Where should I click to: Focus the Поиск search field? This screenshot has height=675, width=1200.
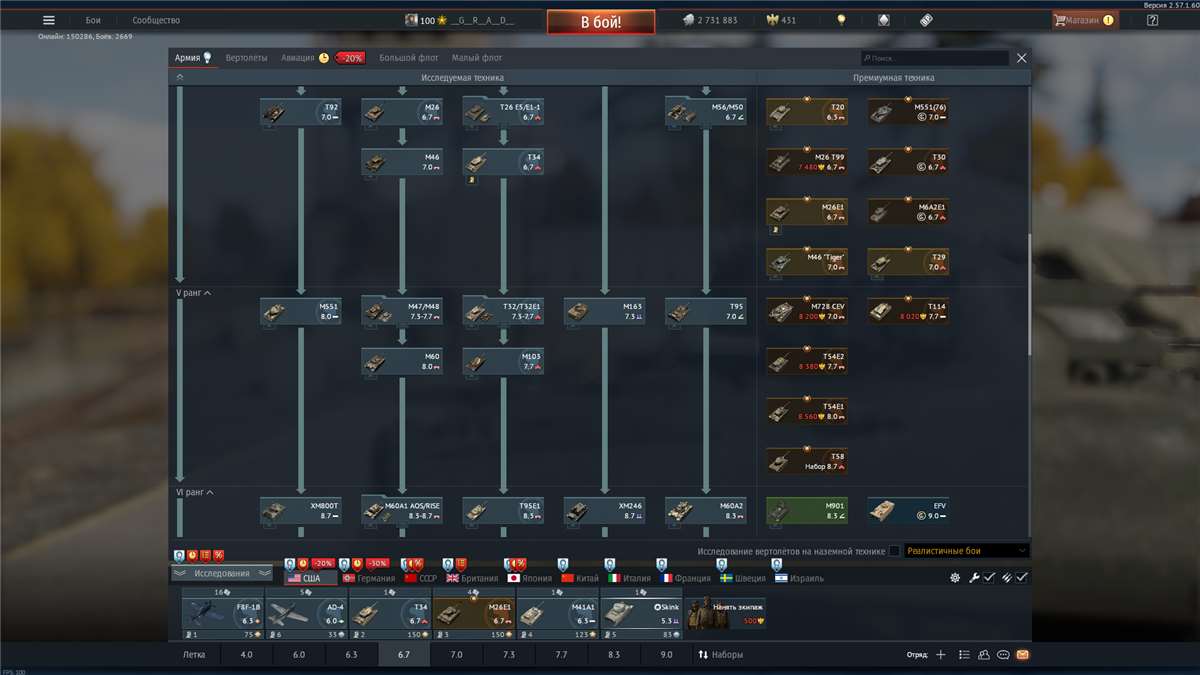[x=934, y=59]
